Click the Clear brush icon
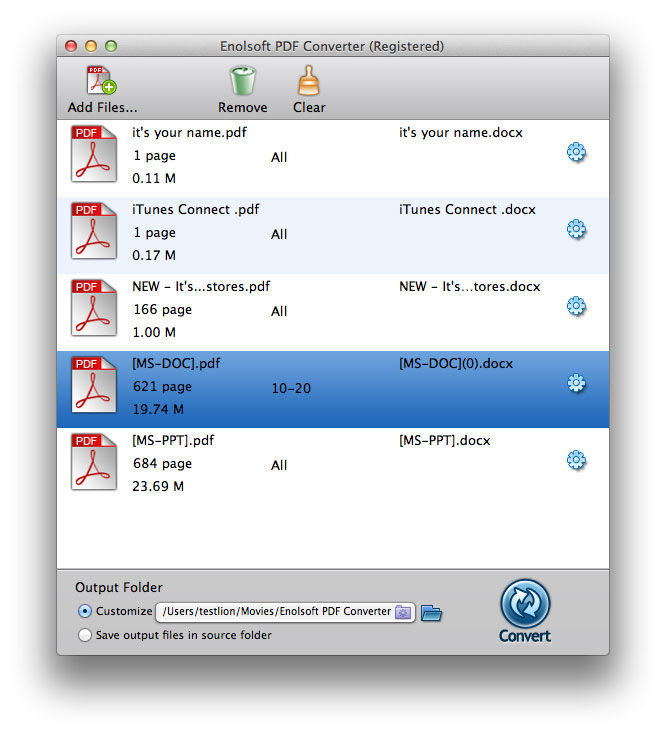 pos(309,81)
